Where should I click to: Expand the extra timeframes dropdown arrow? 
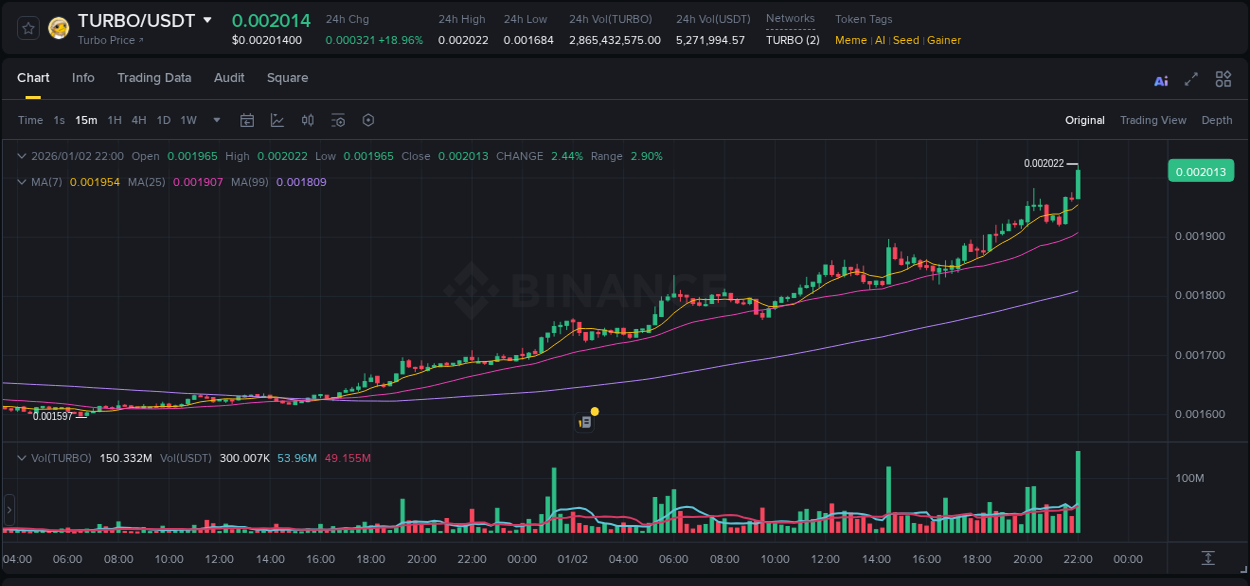point(215,120)
